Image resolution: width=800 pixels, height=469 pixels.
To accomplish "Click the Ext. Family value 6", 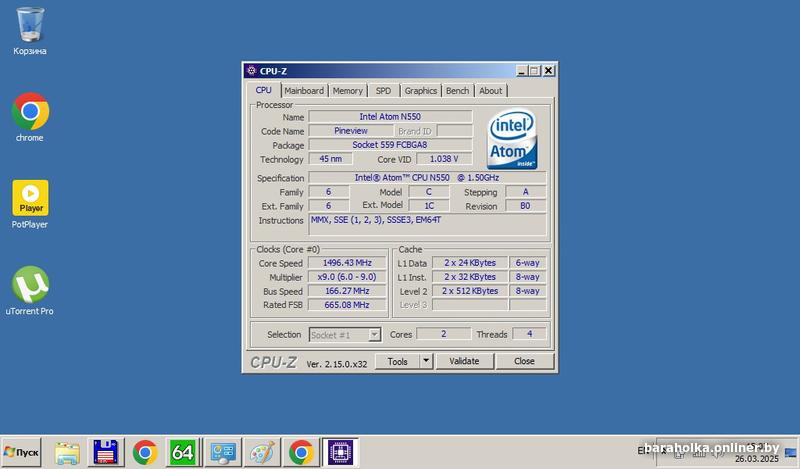I will click(329, 206).
